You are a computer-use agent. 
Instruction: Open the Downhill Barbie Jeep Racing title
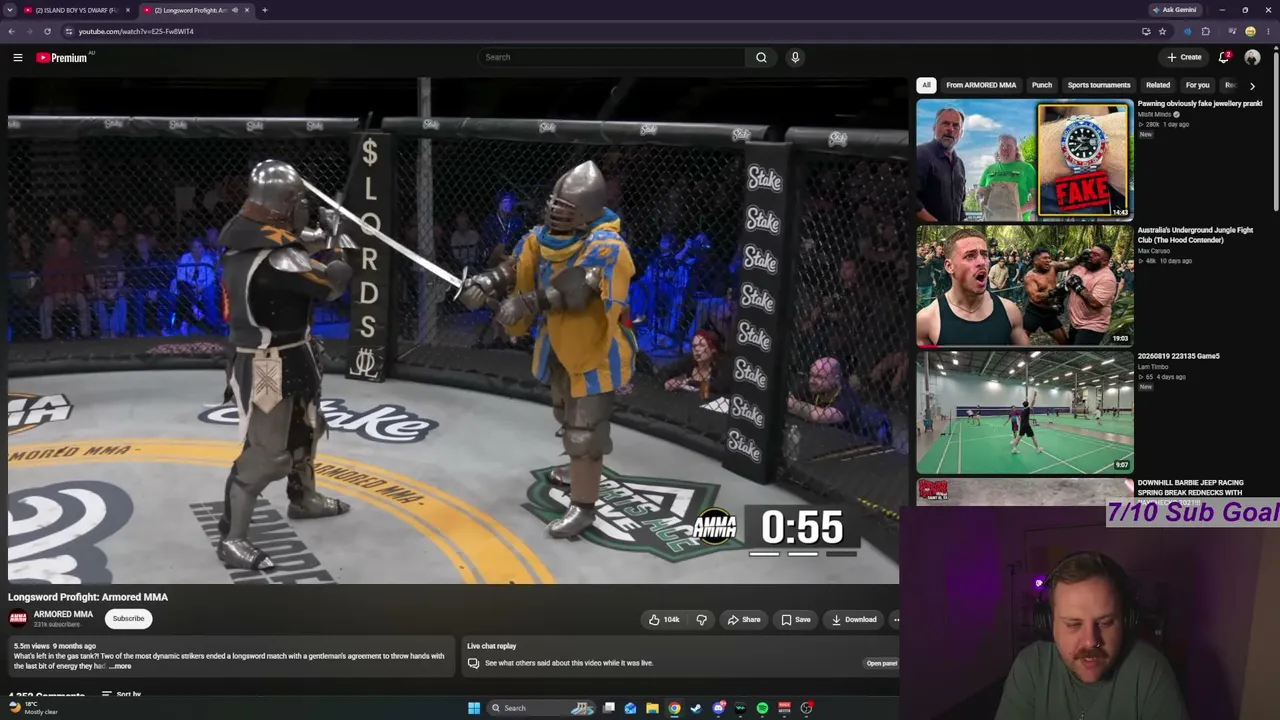(x=1190, y=488)
